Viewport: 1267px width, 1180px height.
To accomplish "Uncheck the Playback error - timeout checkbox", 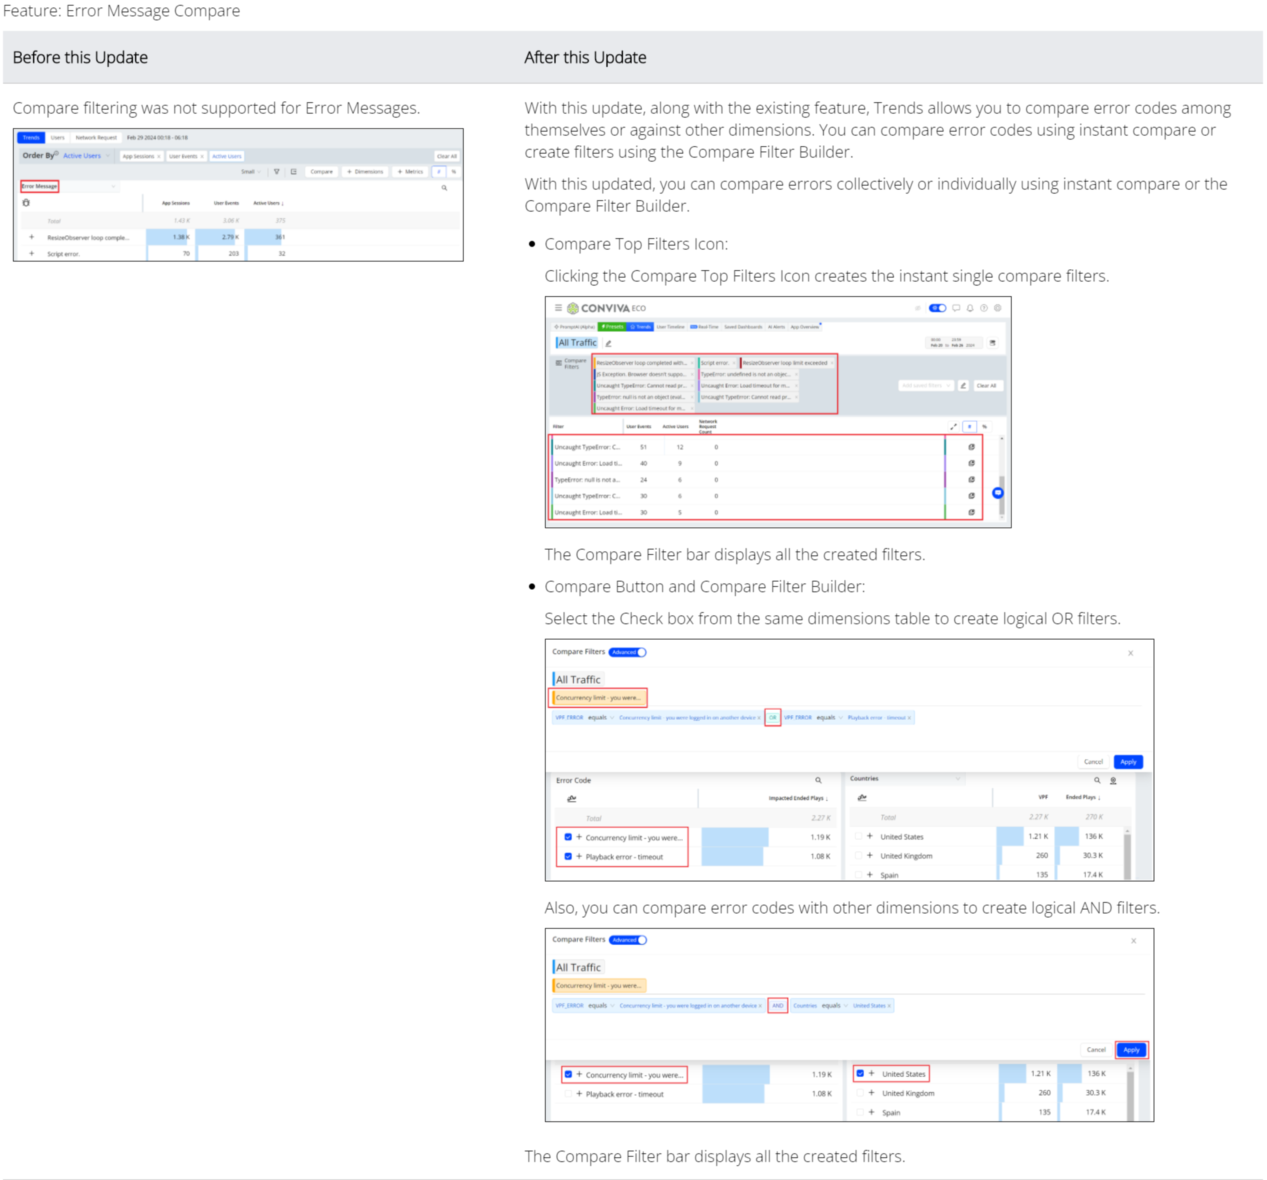I will tap(568, 857).
